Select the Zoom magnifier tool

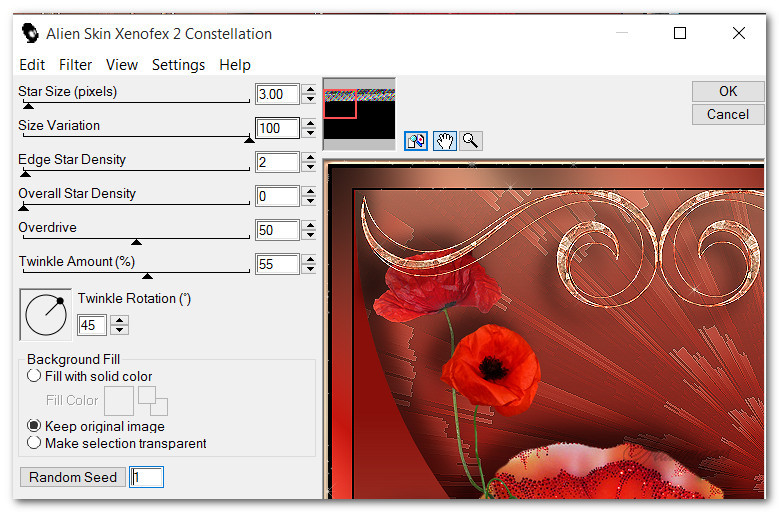coord(470,141)
